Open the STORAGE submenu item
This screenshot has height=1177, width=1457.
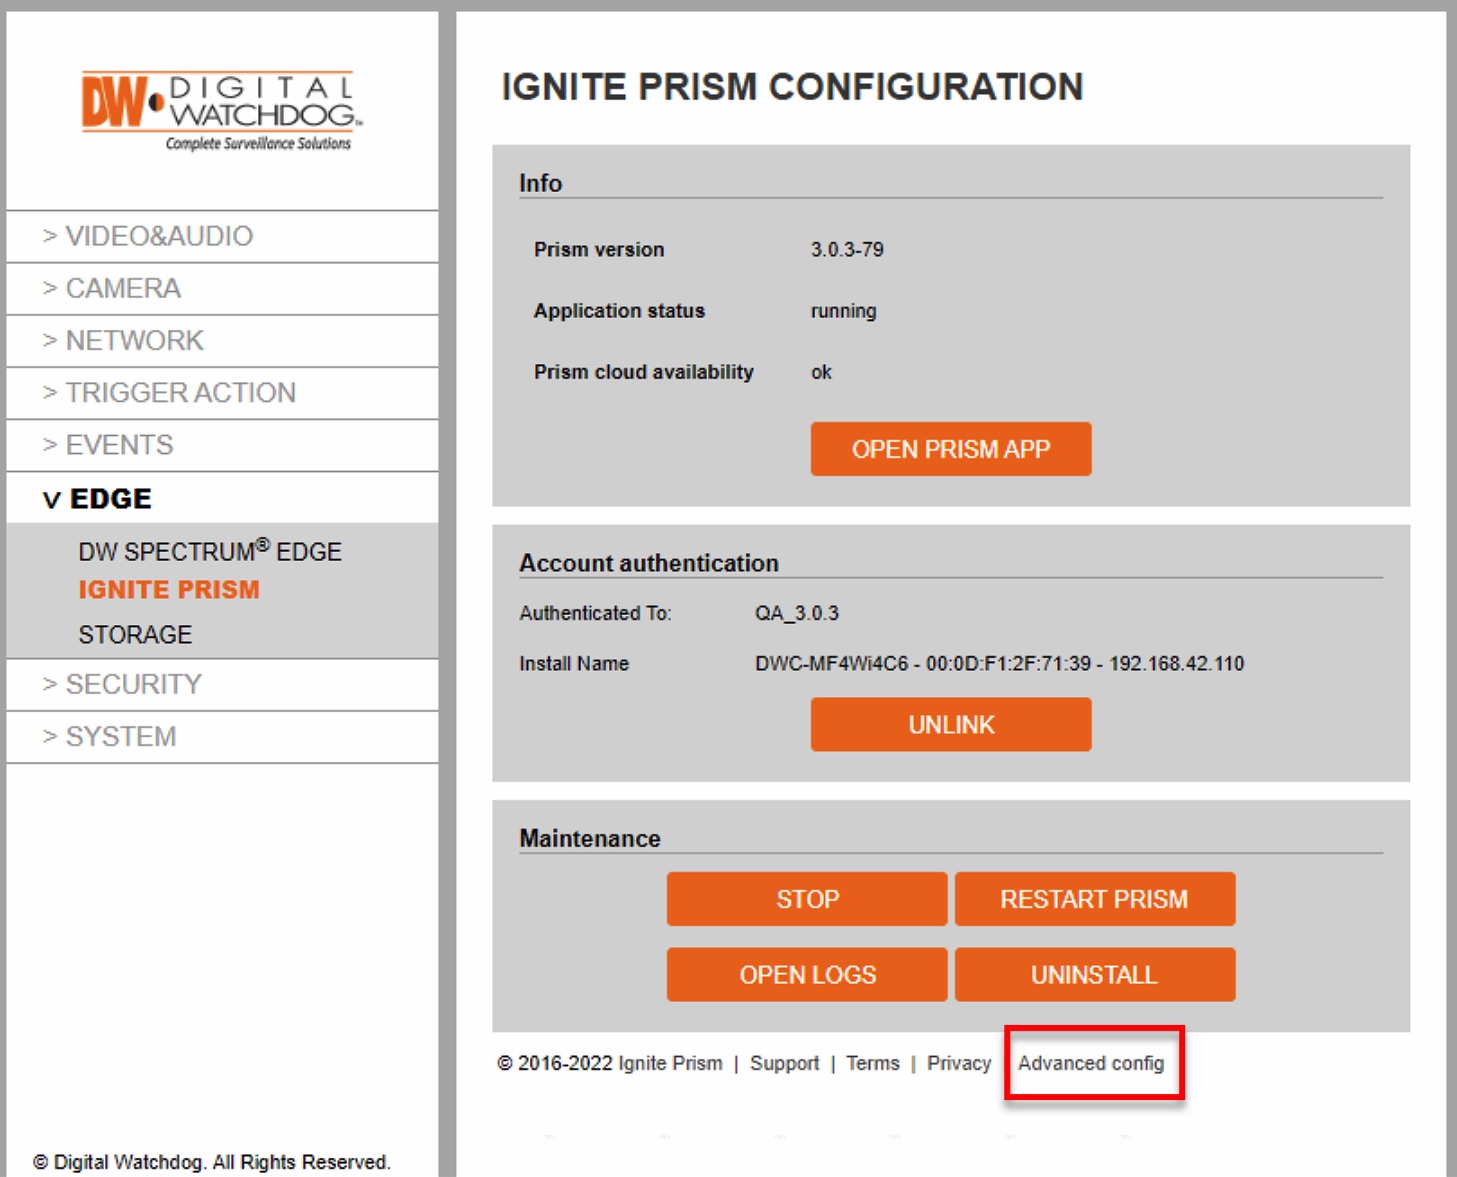[135, 635]
